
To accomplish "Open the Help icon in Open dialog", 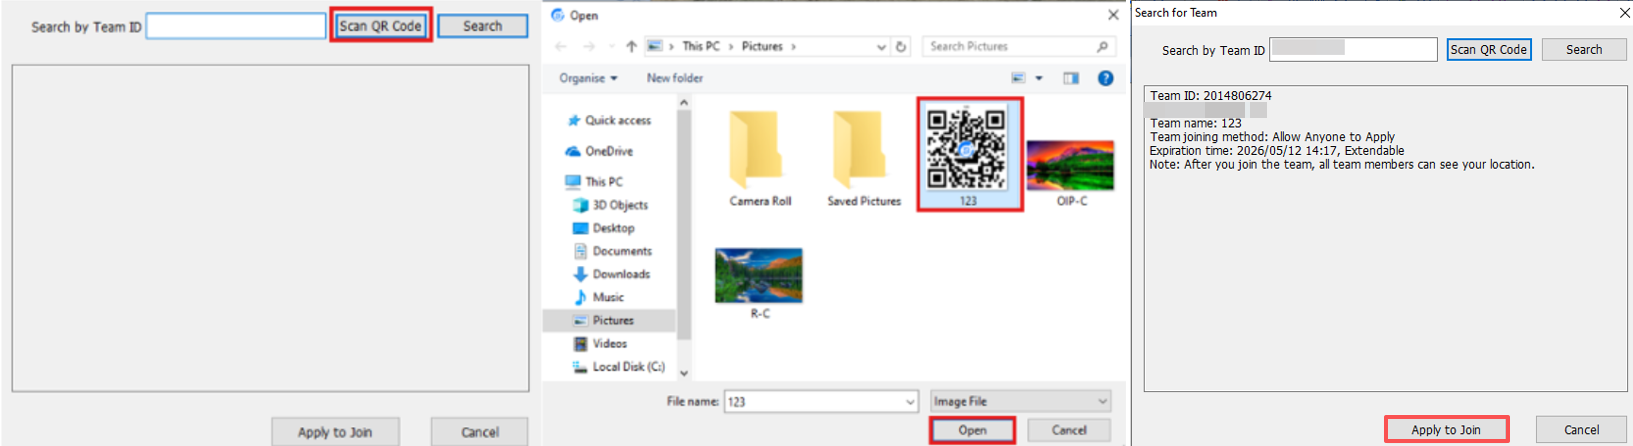I will coord(1105,78).
